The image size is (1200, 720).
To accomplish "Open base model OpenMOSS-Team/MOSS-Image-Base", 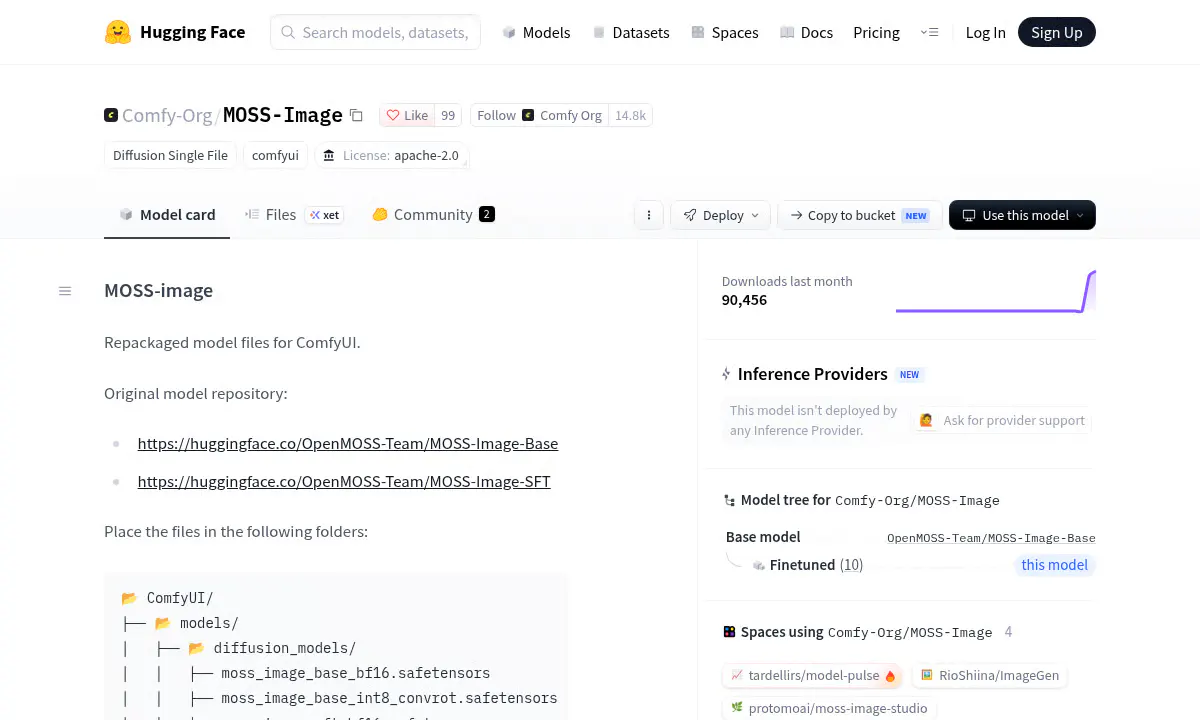I will click(991, 538).
